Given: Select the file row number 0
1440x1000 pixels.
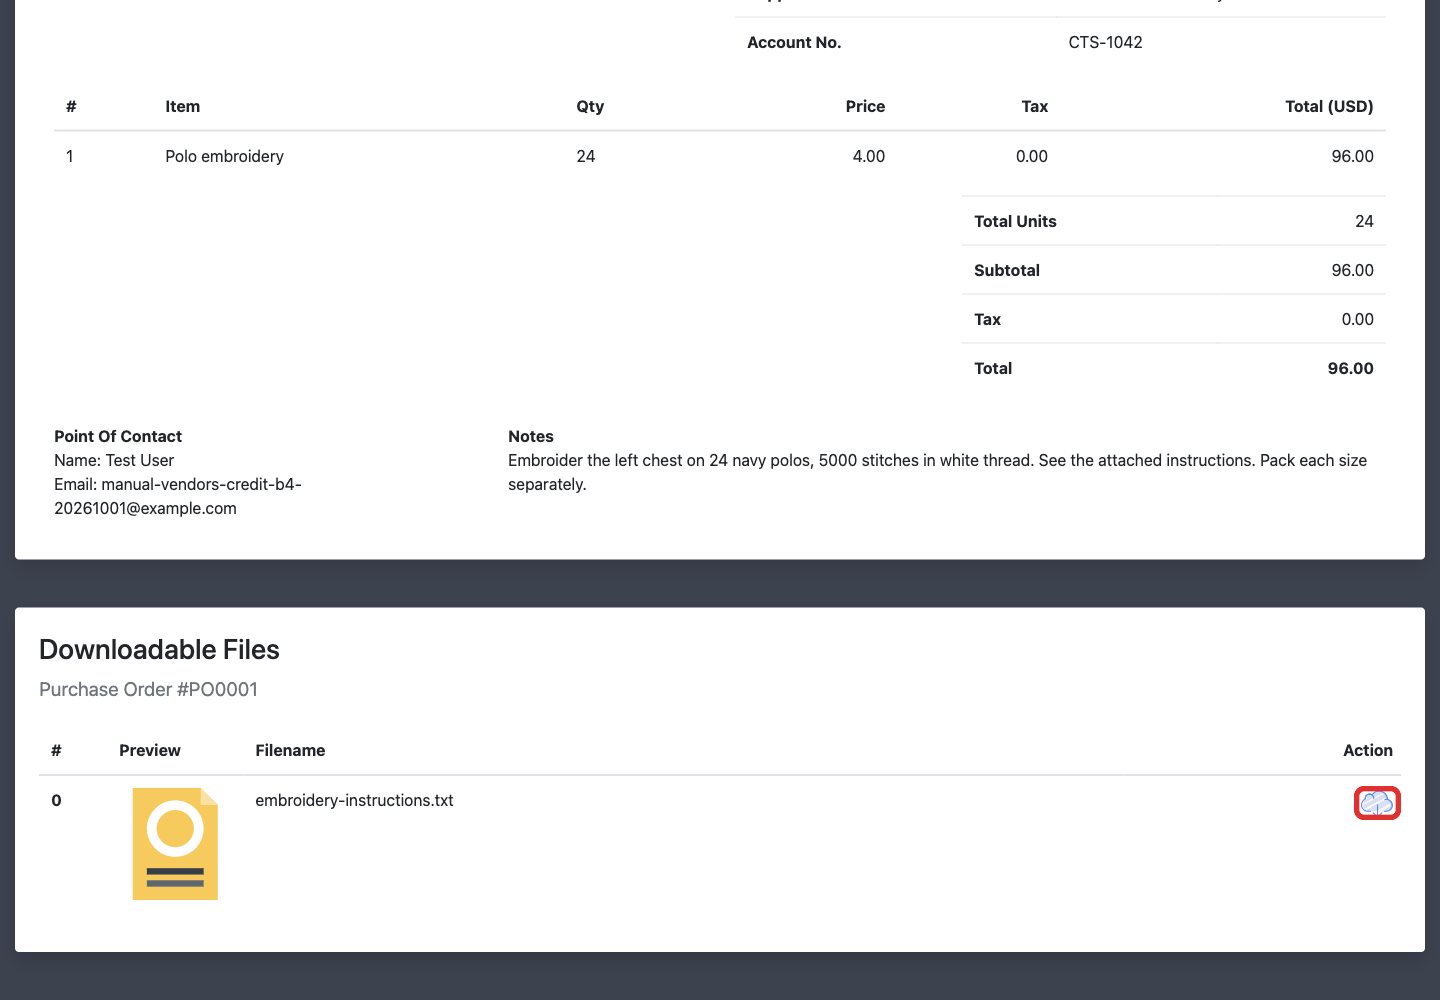Looking at the screenshot, I should [x=56, y=800].
